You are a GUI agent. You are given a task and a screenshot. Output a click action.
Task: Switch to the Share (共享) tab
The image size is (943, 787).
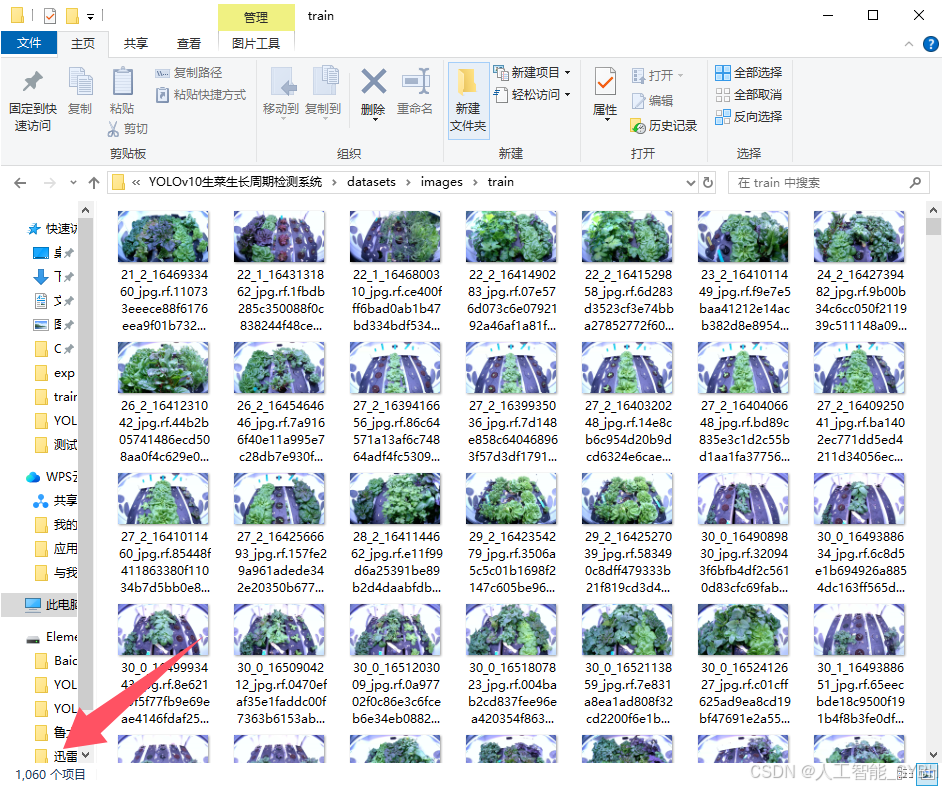click(x=135, y=43)
